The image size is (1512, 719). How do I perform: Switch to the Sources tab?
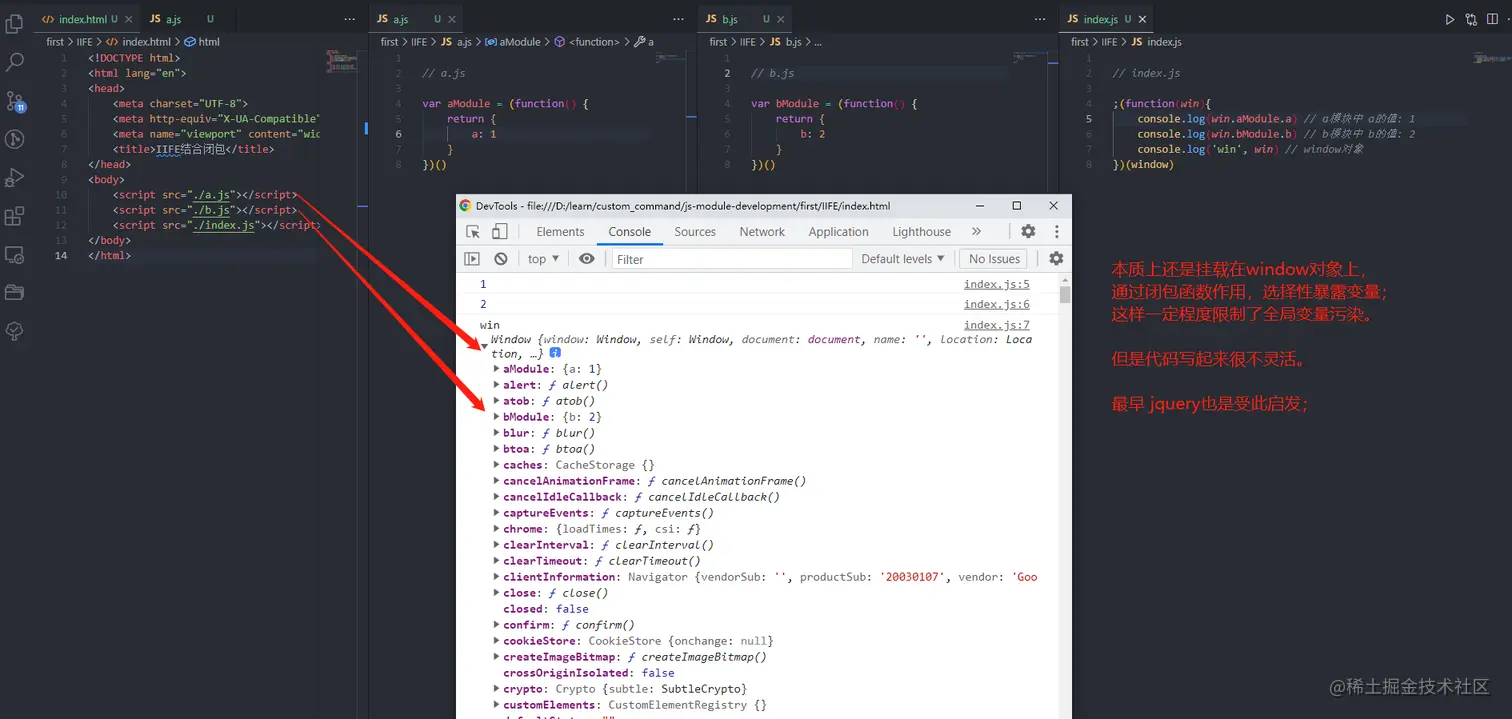[x=695, y=231]
